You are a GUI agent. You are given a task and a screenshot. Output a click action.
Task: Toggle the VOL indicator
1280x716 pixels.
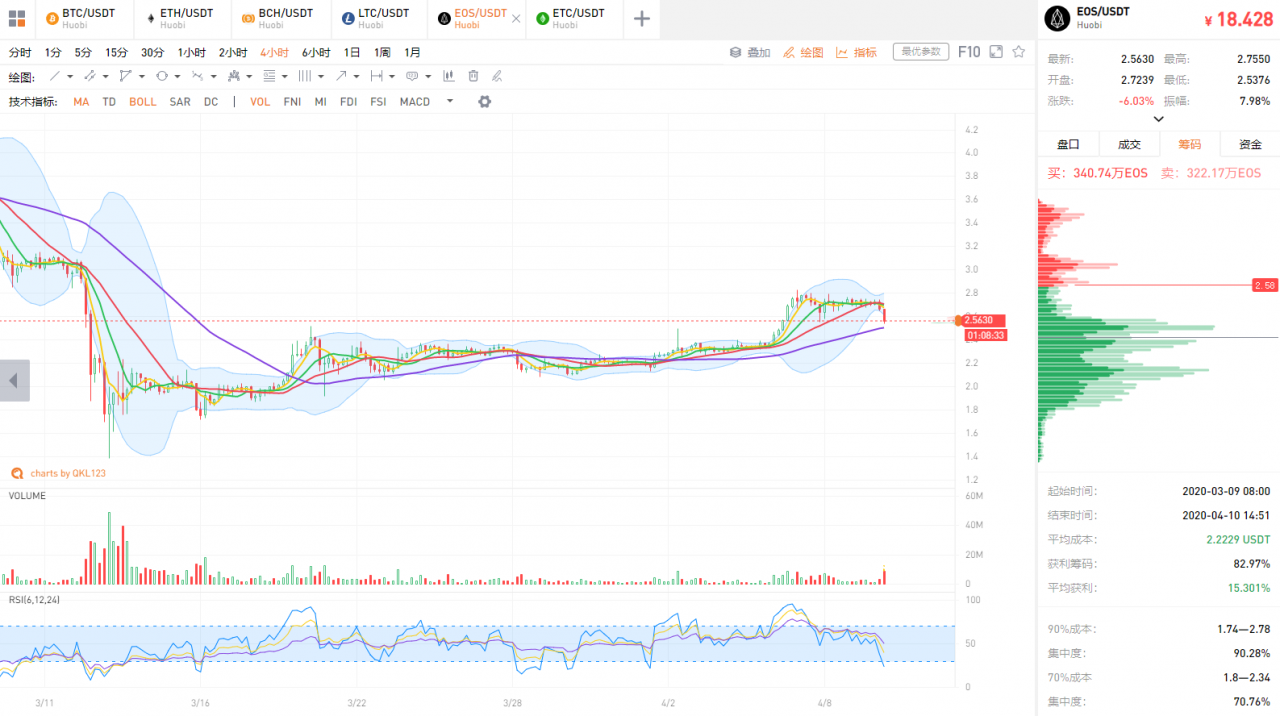[260, 102]
